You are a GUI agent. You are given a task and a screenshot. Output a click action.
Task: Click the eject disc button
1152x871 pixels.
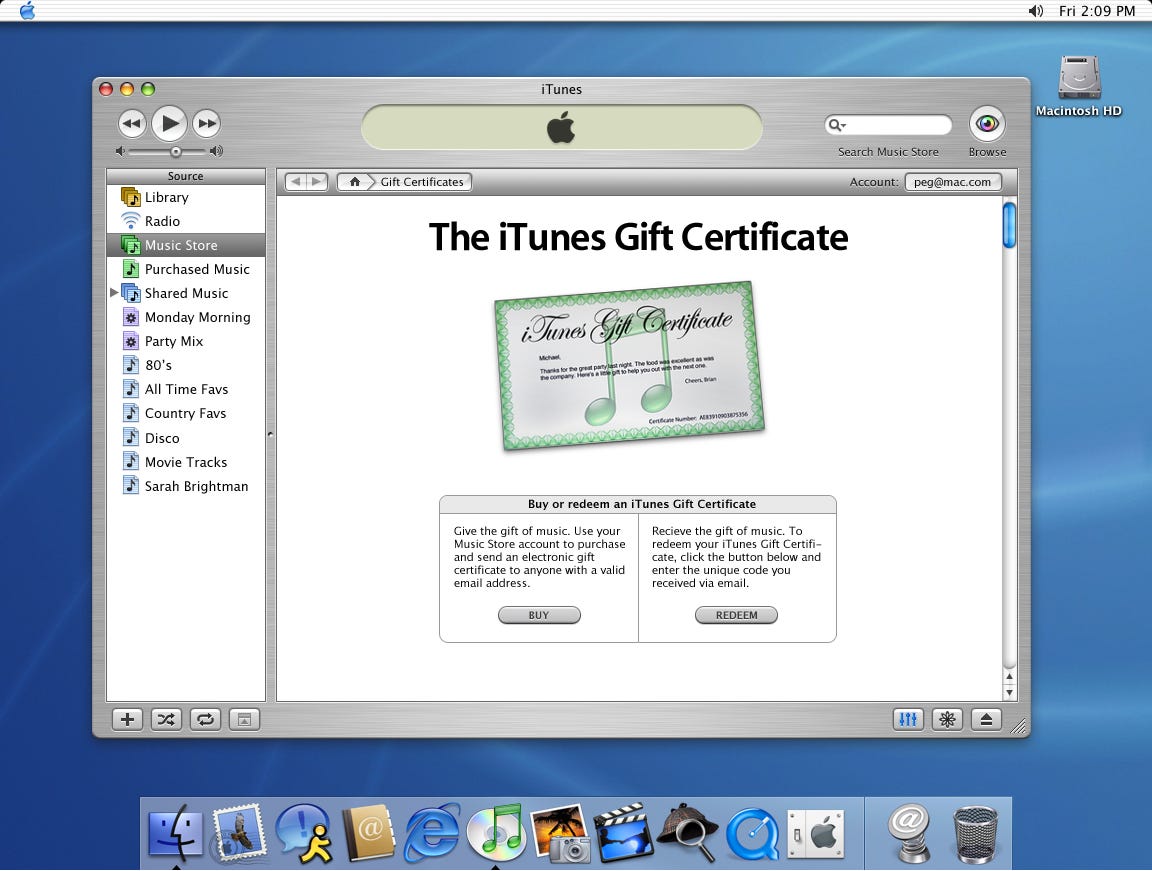[986, 719]
